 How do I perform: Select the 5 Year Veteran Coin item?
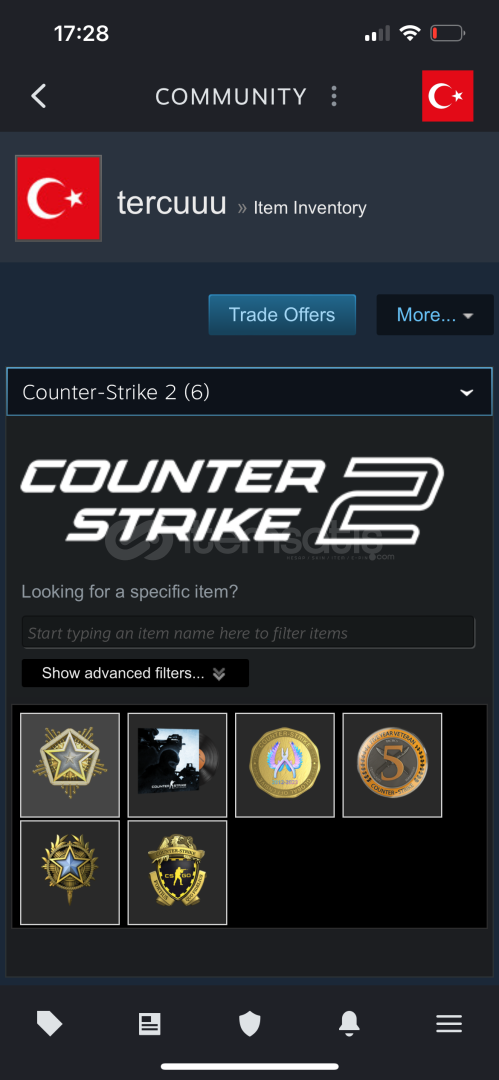(x=392, y=765)
